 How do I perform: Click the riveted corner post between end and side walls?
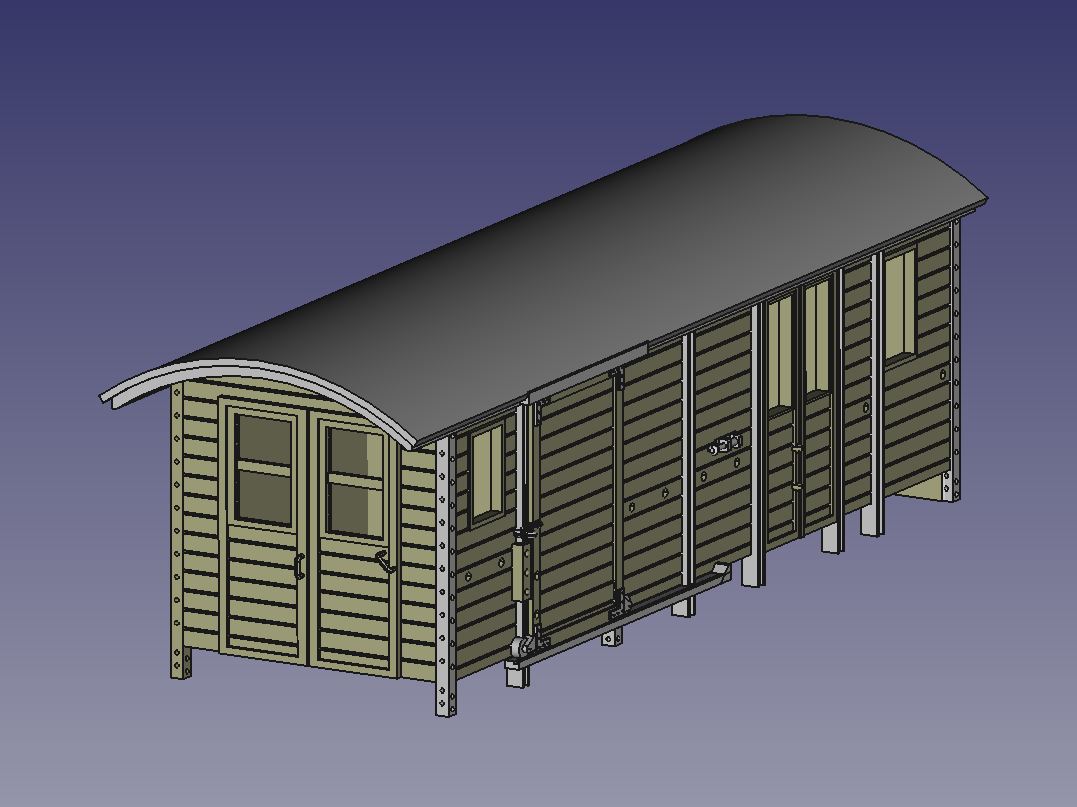coord(445,576)
